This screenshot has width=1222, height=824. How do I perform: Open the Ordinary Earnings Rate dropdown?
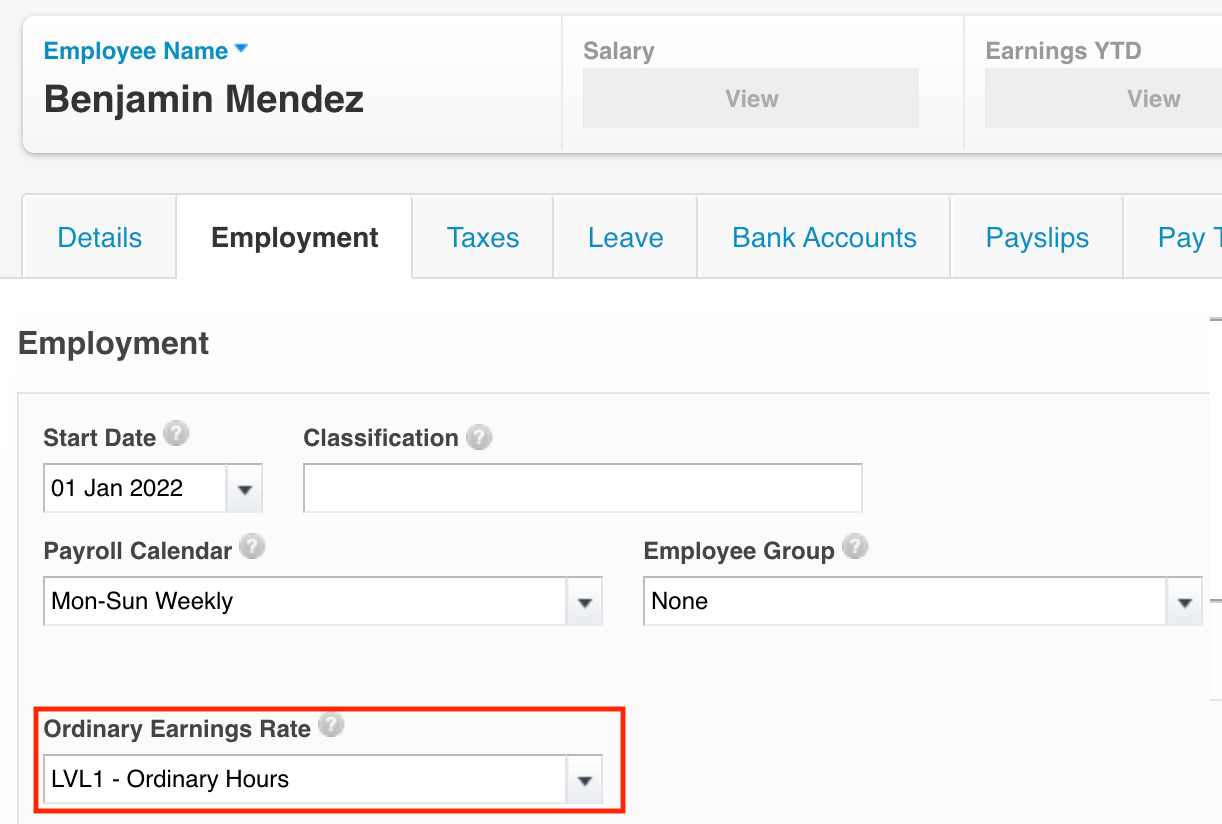585,779
